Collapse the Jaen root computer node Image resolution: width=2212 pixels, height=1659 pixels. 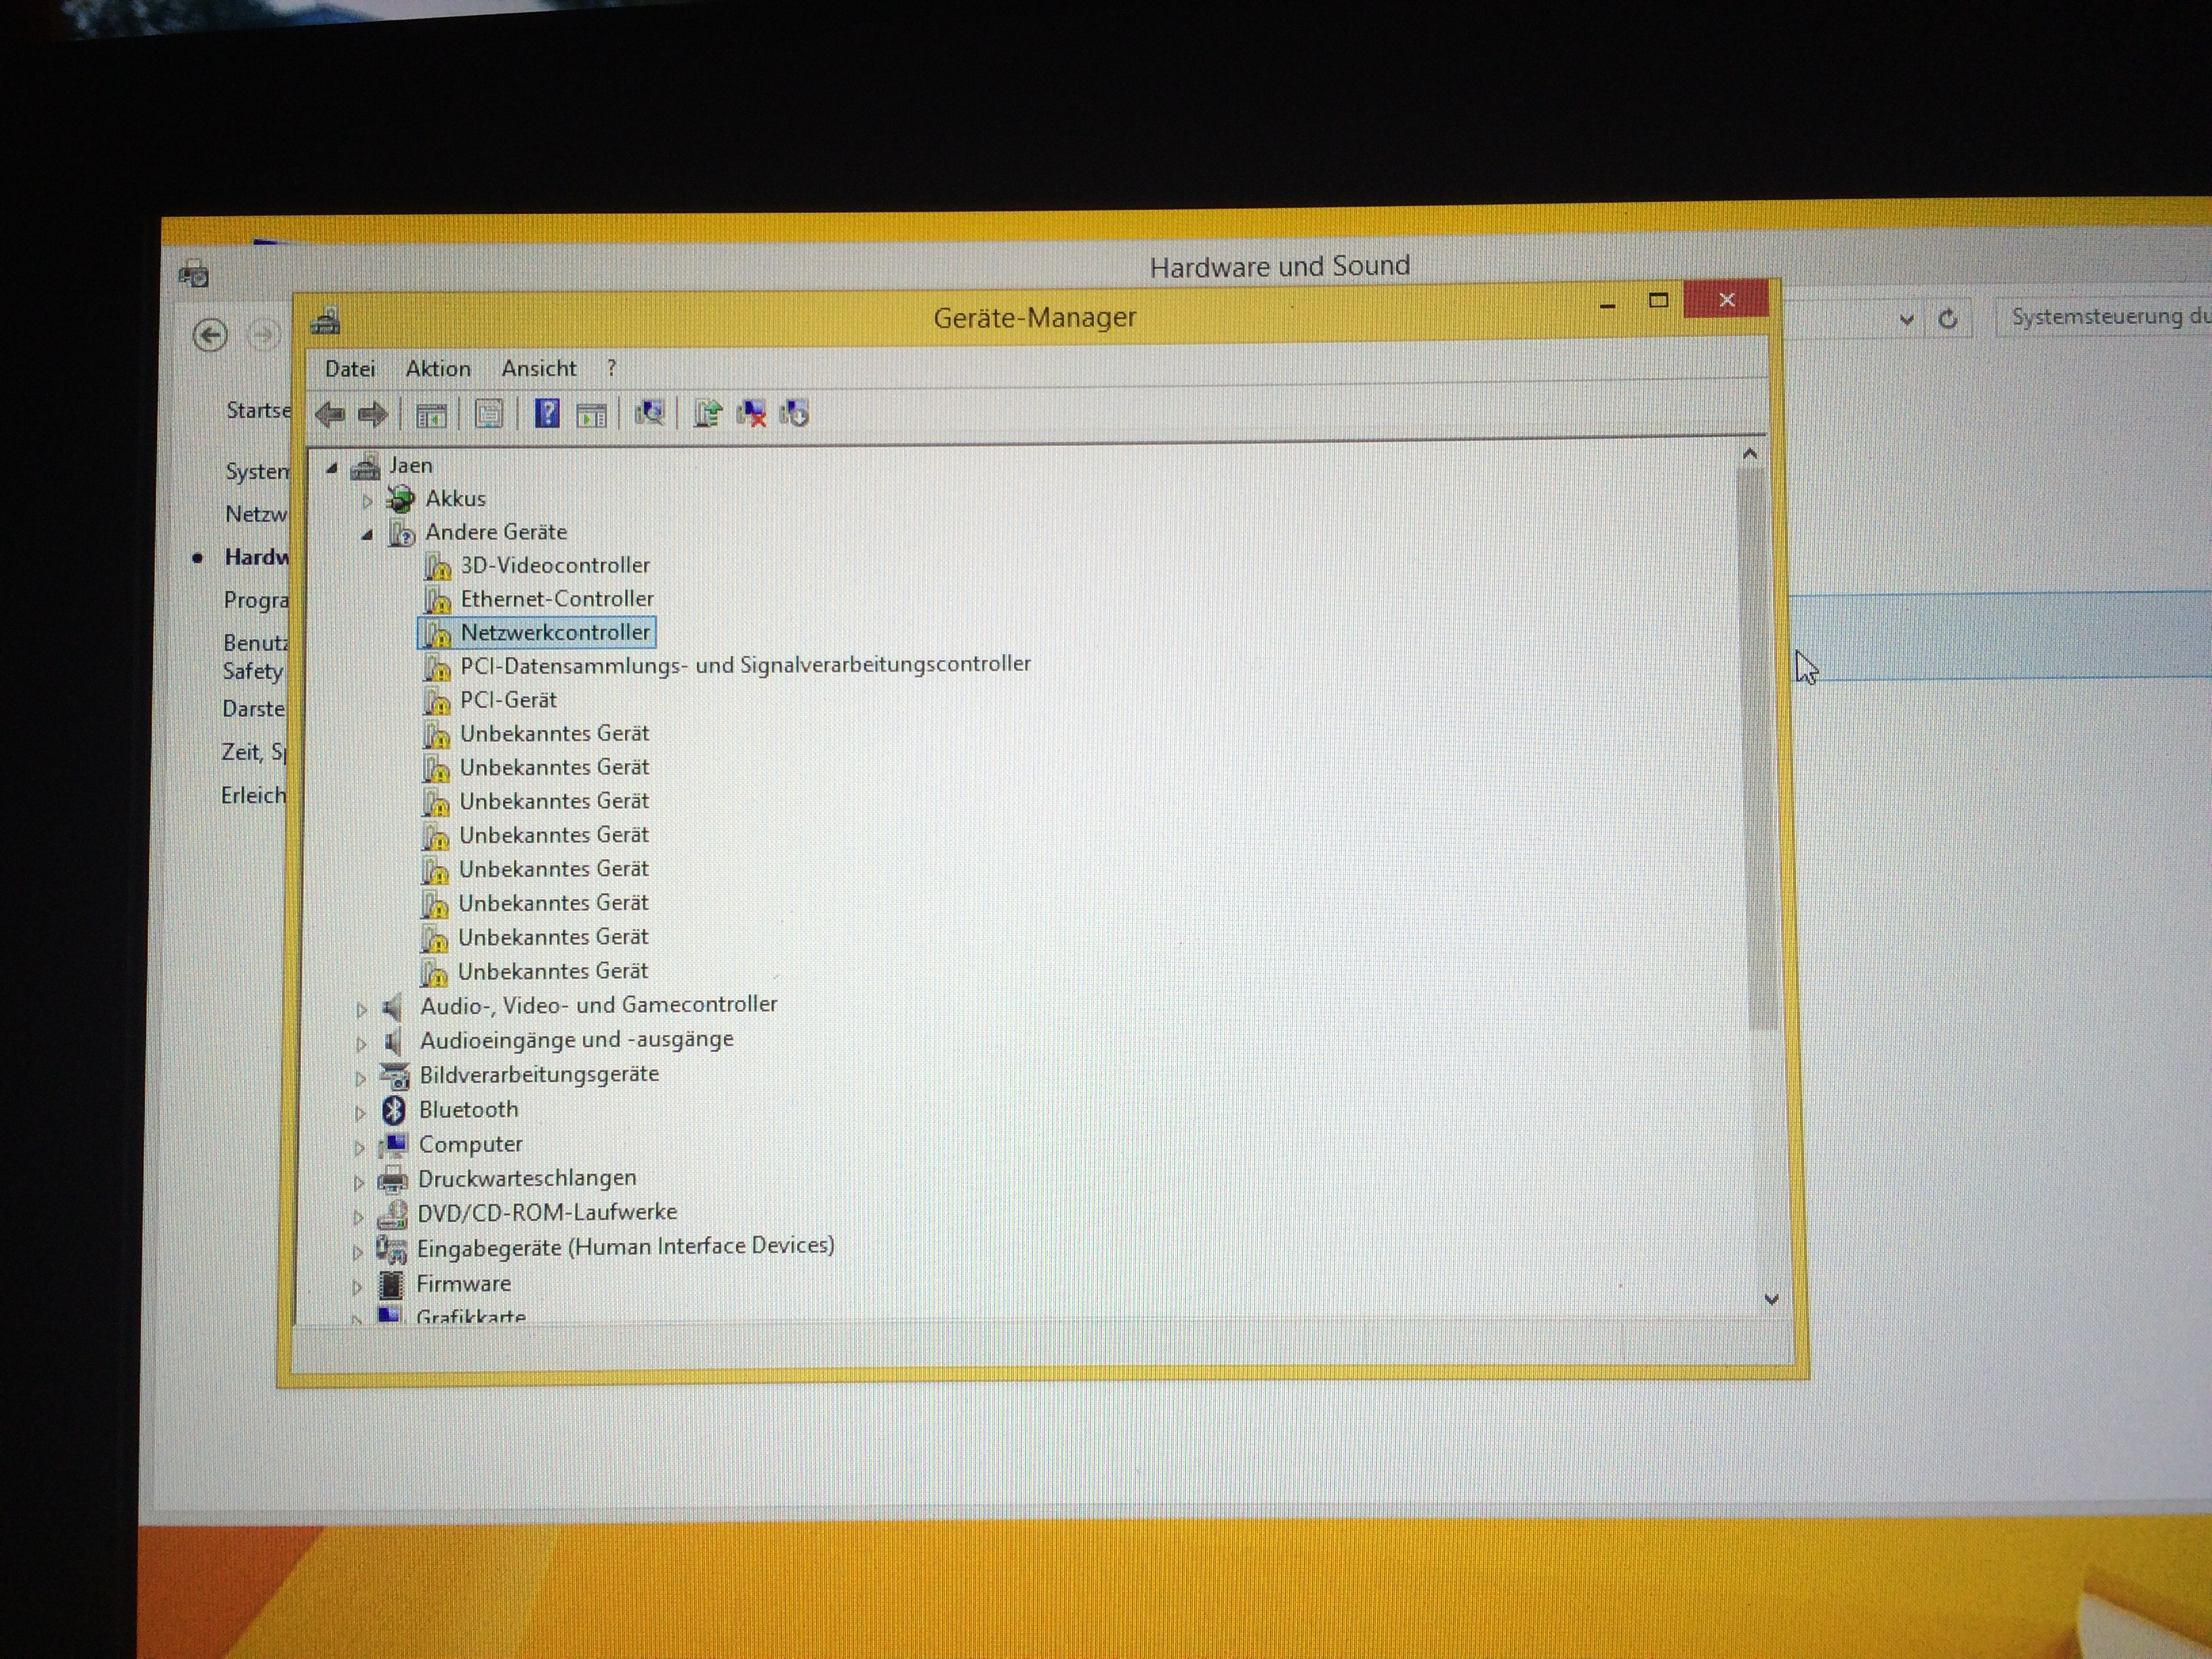tap(332, 468)
